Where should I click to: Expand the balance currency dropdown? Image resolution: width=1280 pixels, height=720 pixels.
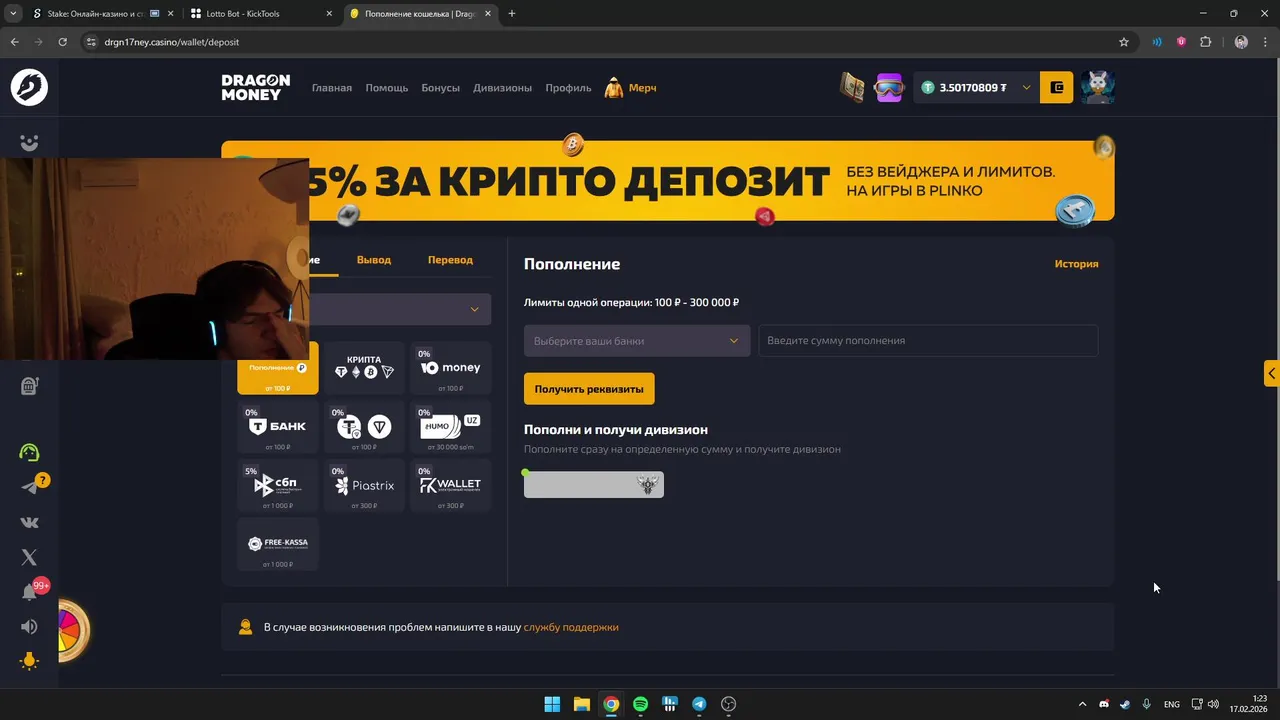tap(1026, 88)
